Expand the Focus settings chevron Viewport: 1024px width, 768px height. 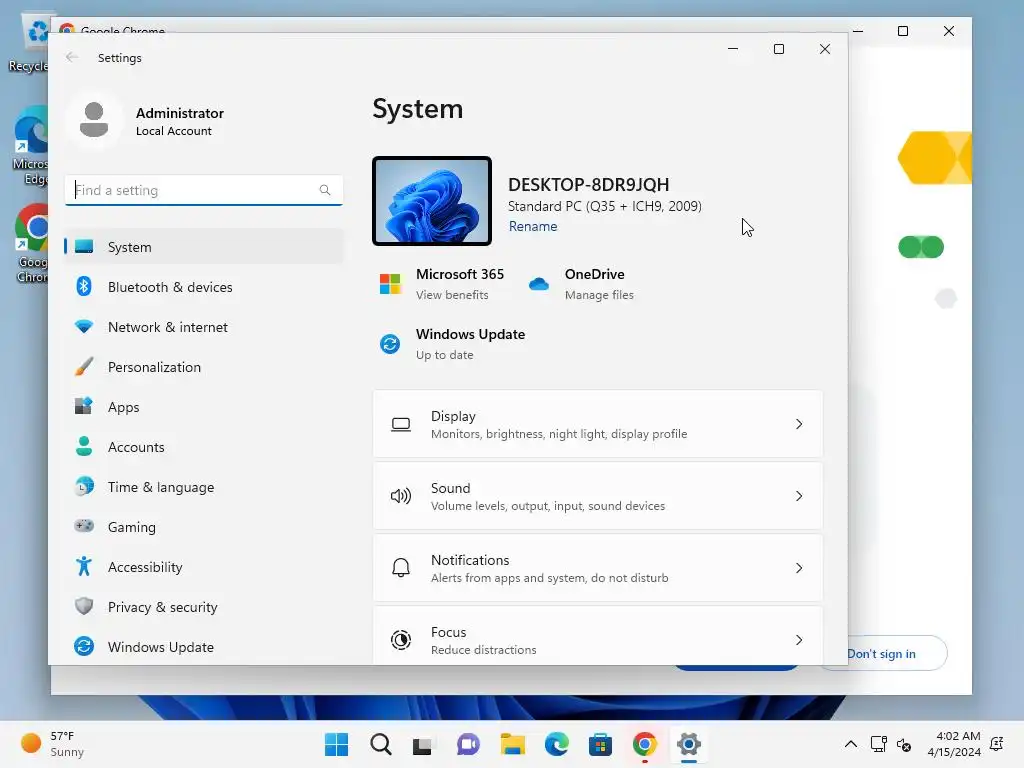tap(799, 639)
